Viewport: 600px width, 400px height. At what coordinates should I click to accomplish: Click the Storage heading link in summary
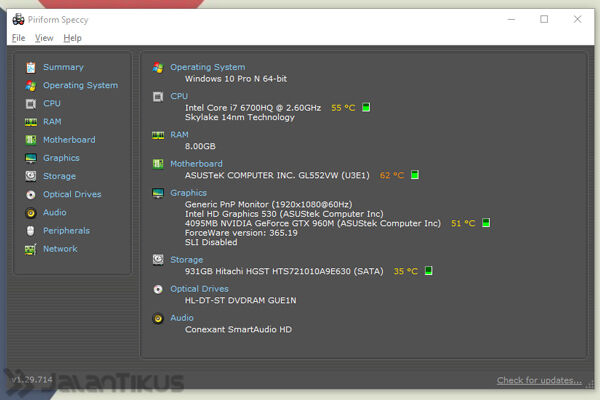[187, 260]
